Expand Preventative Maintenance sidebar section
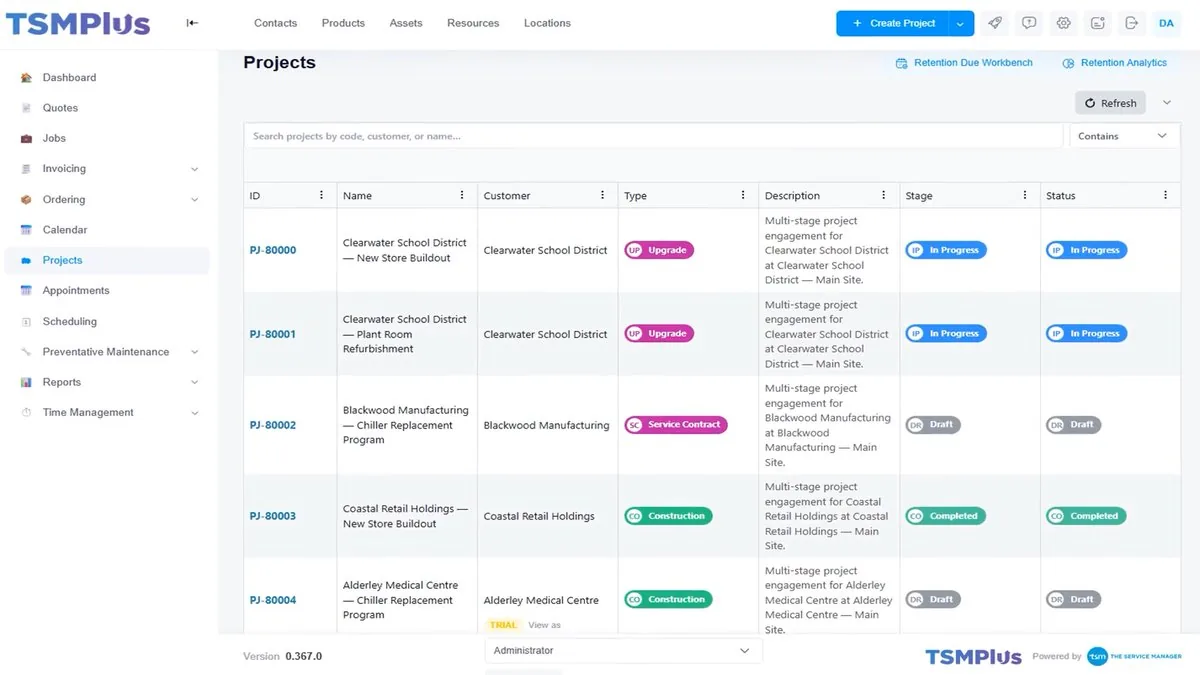 [x=194, y=352]
